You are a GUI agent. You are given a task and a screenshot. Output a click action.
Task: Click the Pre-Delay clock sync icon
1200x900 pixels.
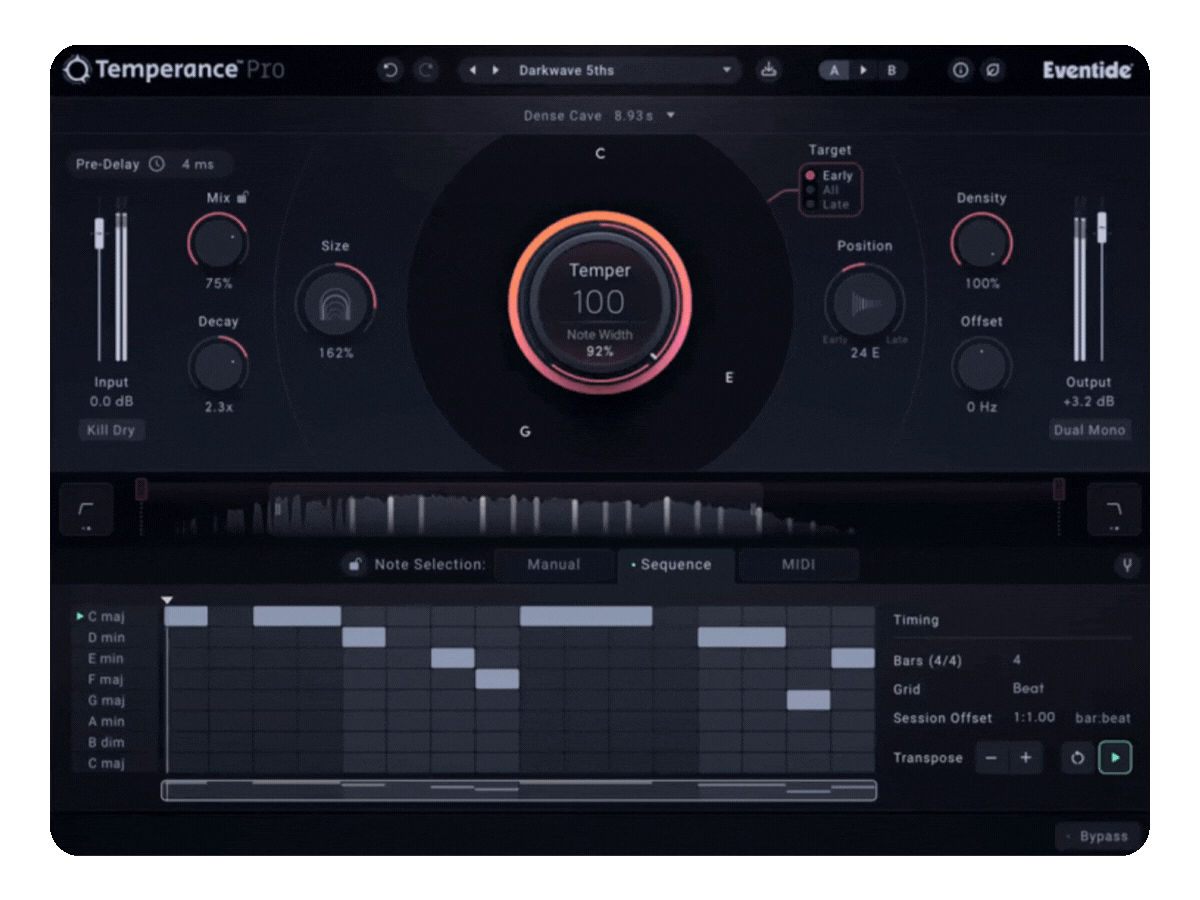tap(157, 164)
